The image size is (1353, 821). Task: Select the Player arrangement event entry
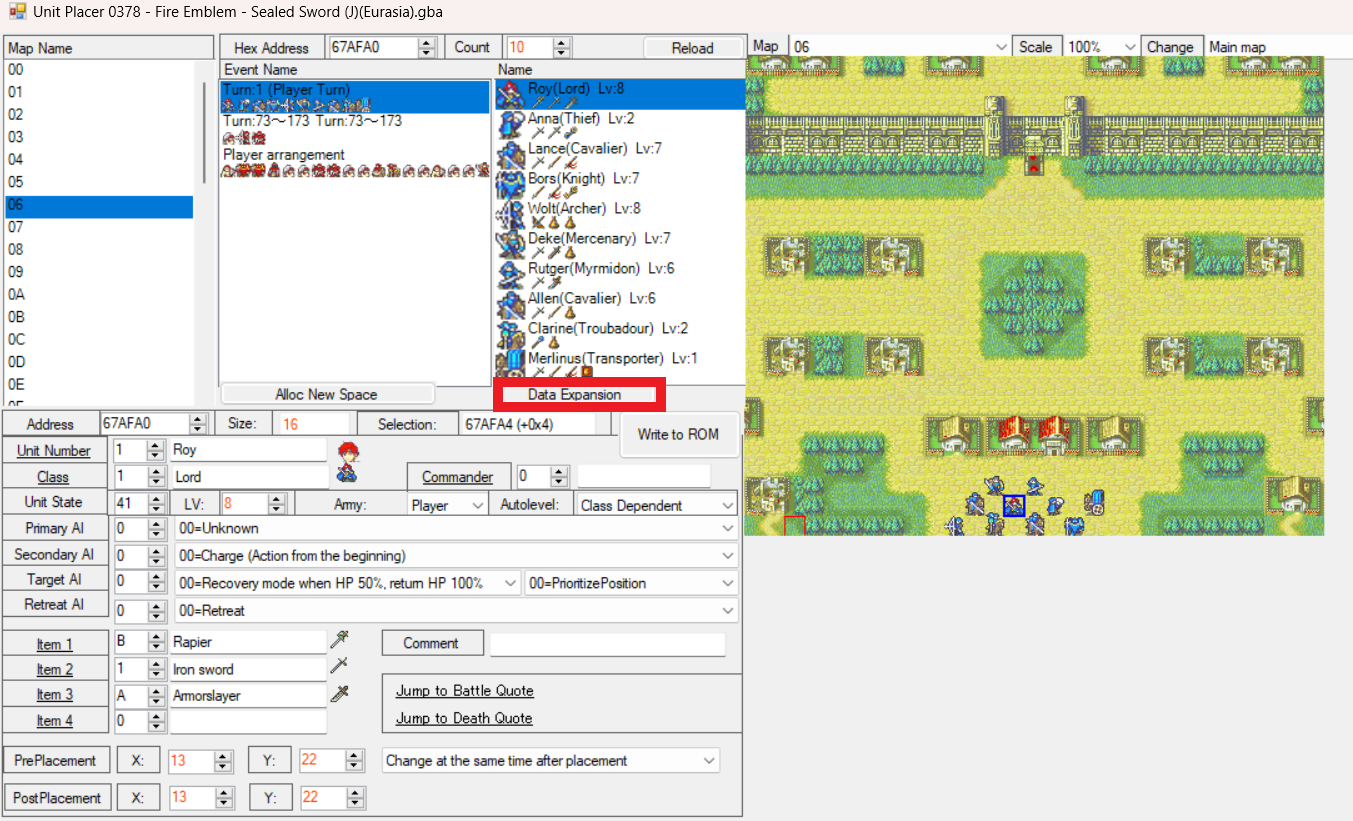pyautogui.click(x=284, y=156)
